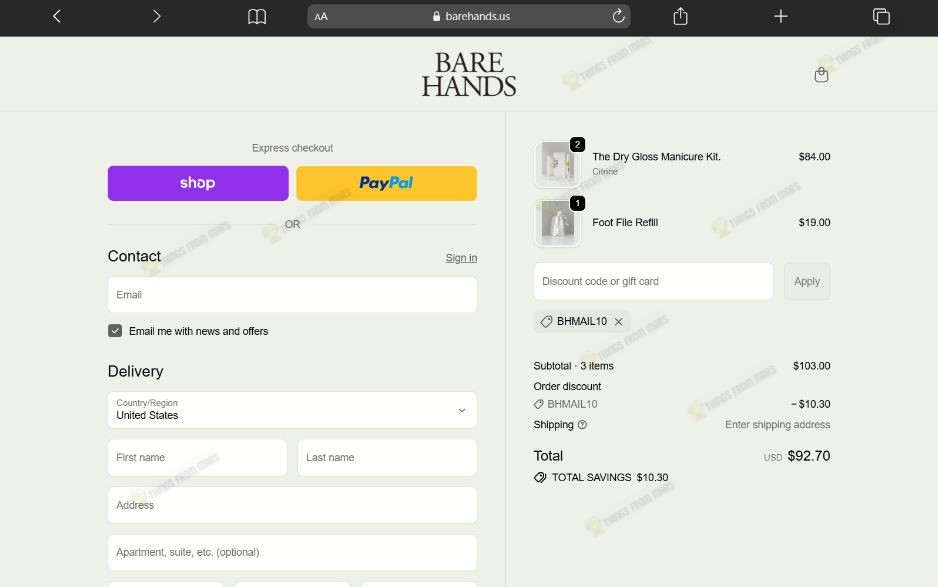Click the Sign in link

pyautogui.click(x=461, y=258)
